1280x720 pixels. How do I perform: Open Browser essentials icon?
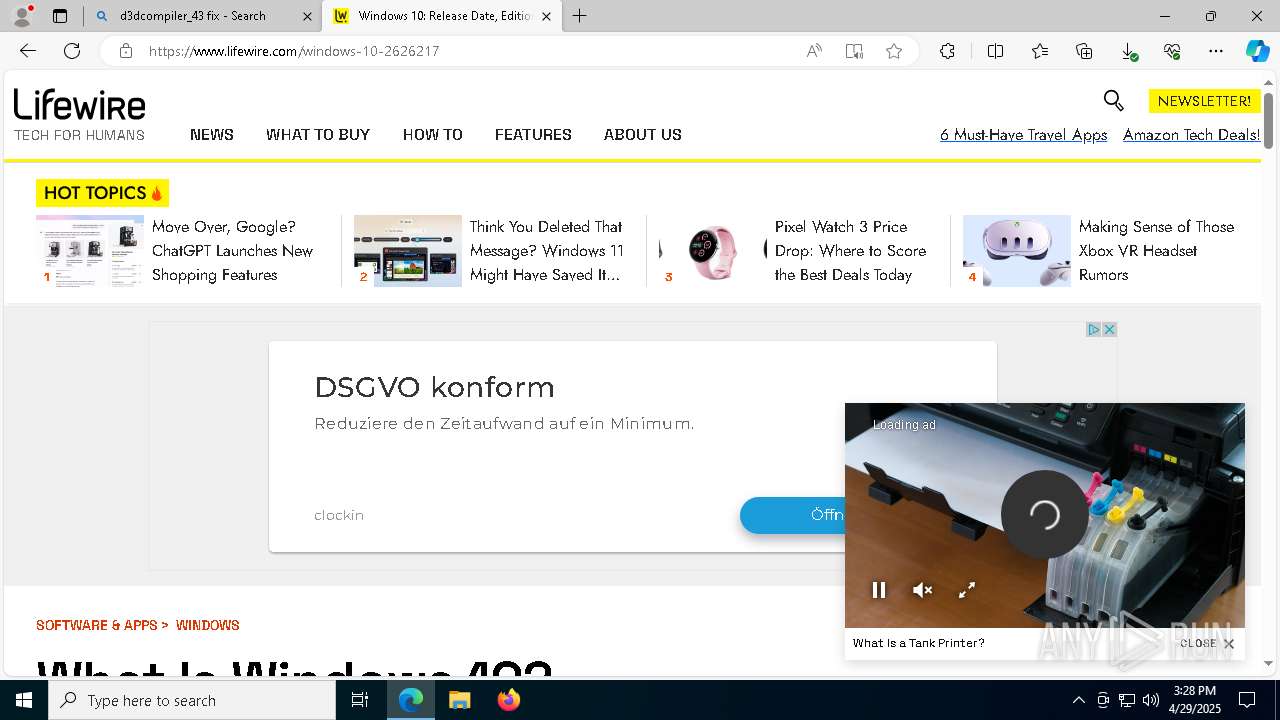point(1172,51)
